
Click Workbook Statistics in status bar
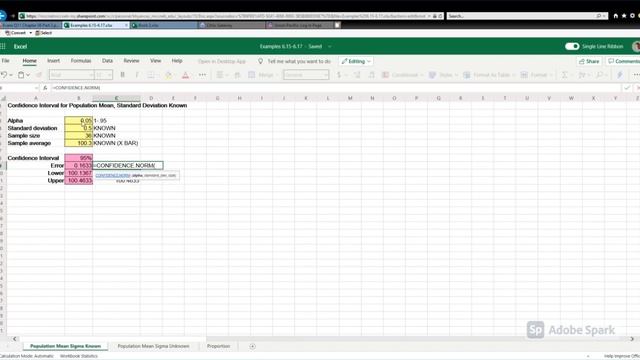[x=79, y=356]
